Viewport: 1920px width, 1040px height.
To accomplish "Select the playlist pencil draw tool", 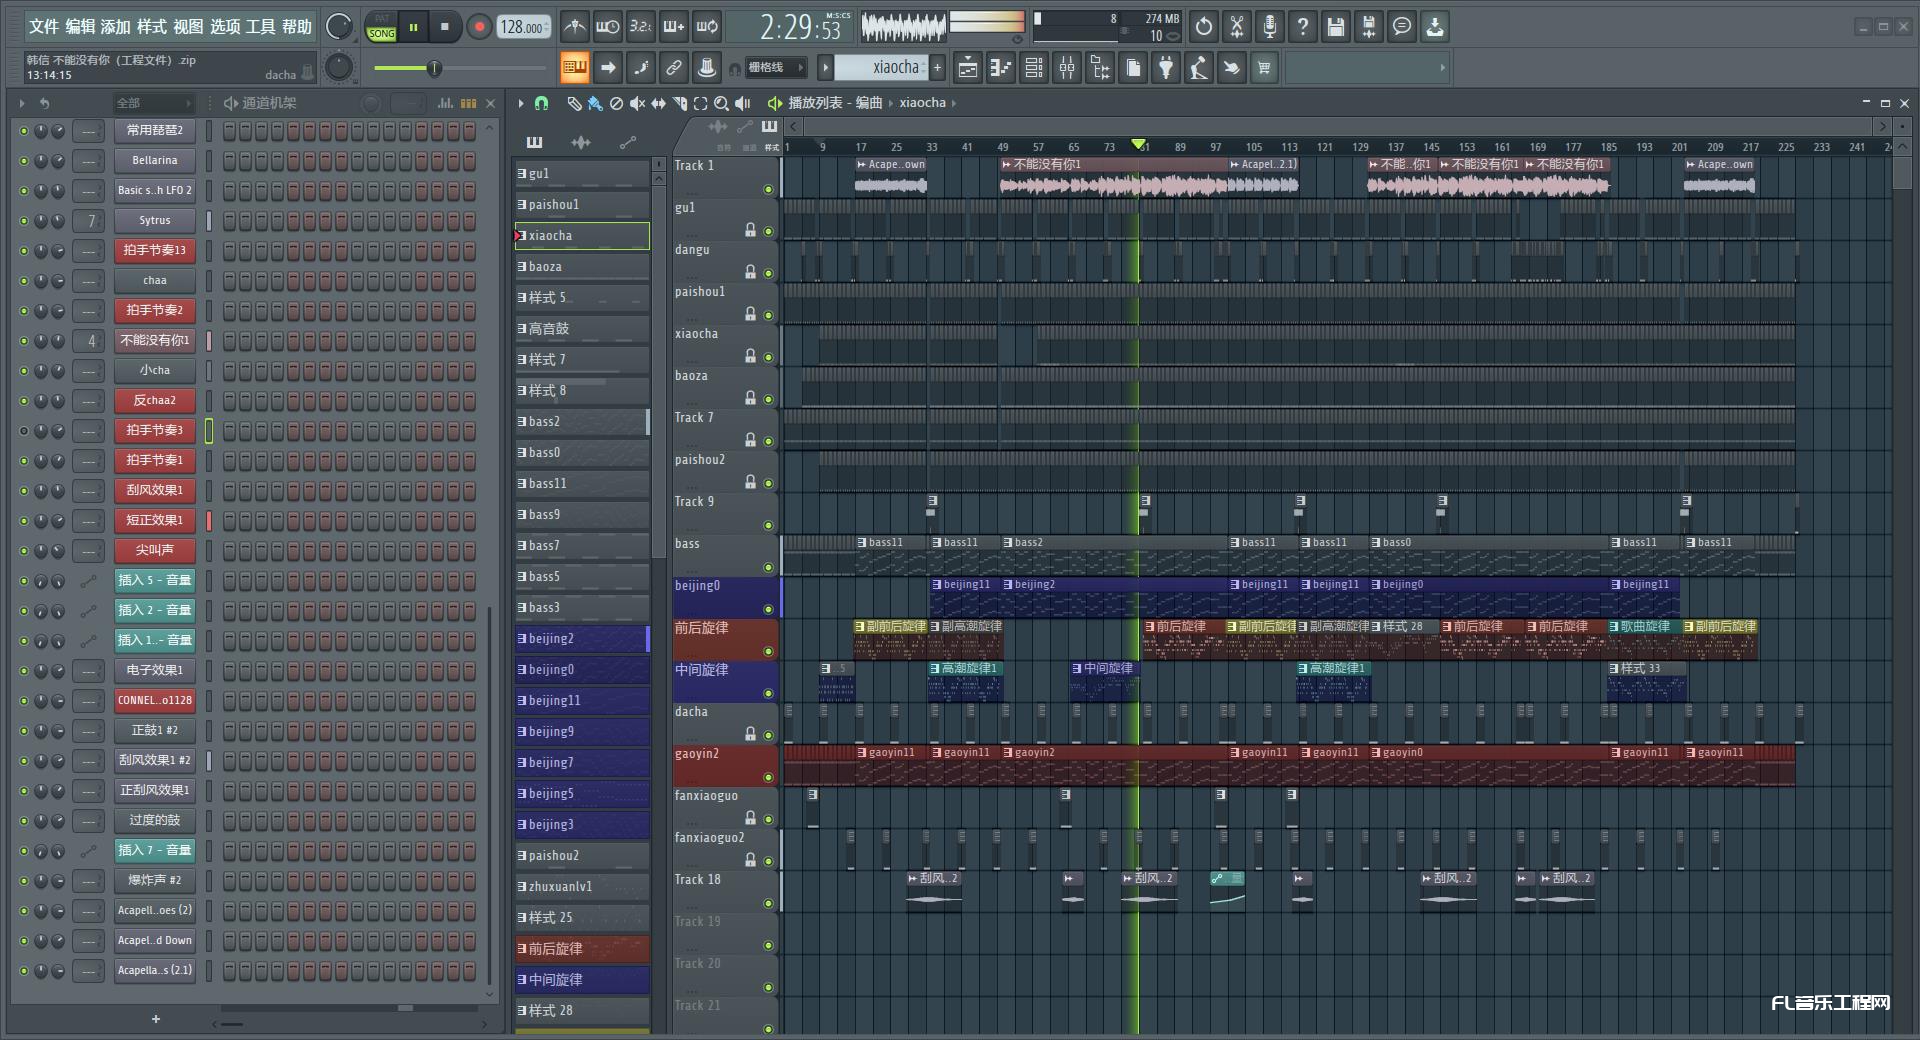I will pyautogui.click(x=574, y=103).
